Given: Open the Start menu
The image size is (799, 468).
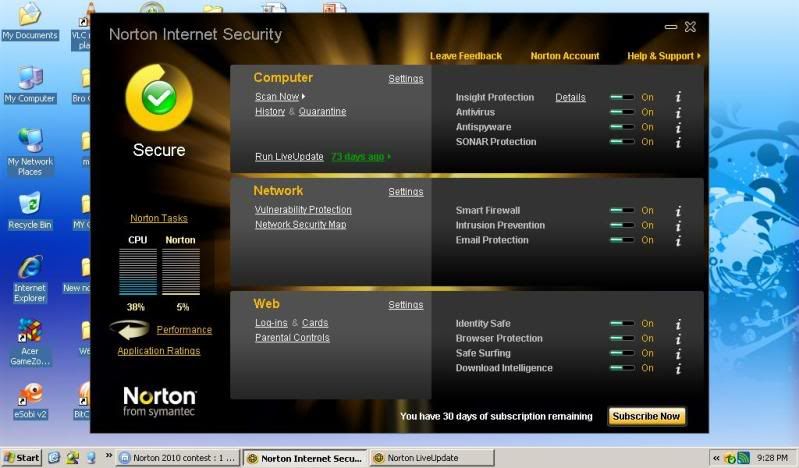Looking at the screenshot, I should click(x=21, y=458).
